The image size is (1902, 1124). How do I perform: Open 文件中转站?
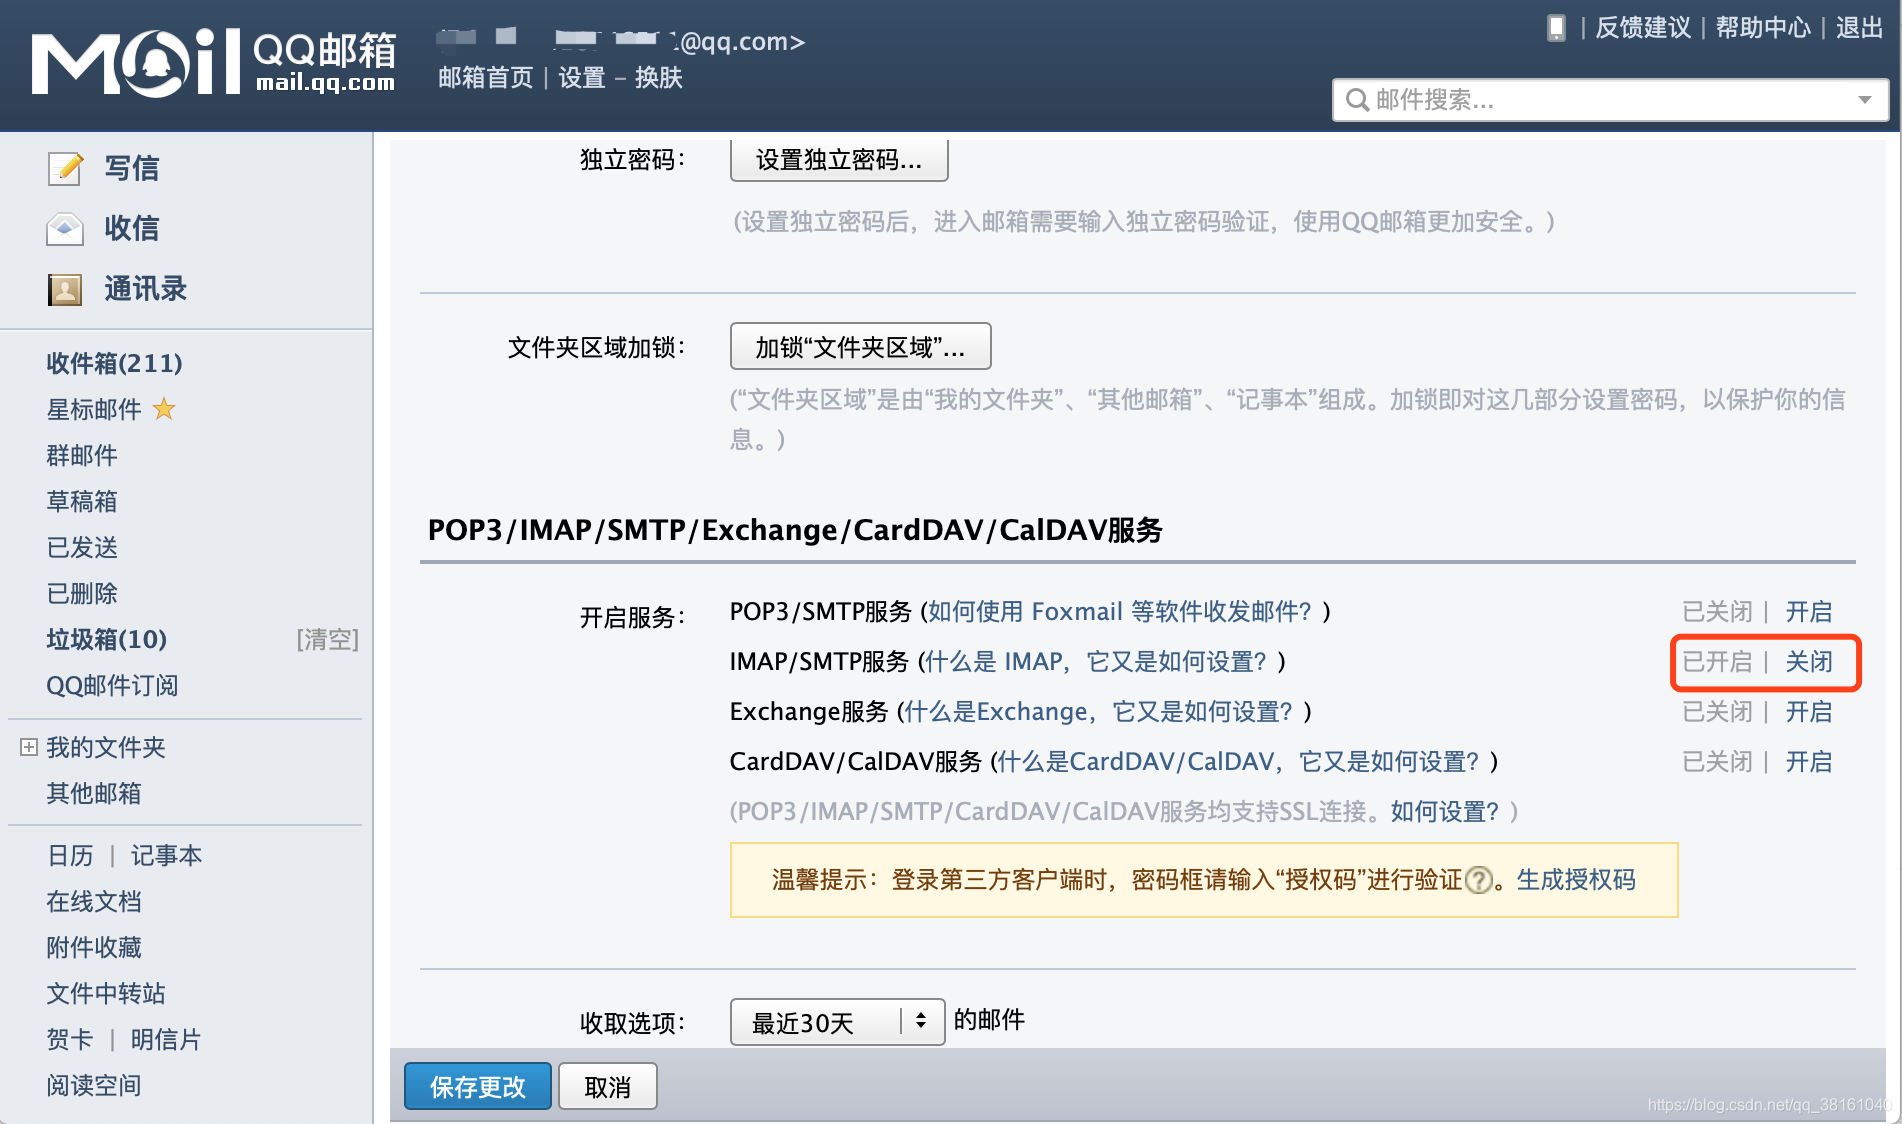[106, 993]
